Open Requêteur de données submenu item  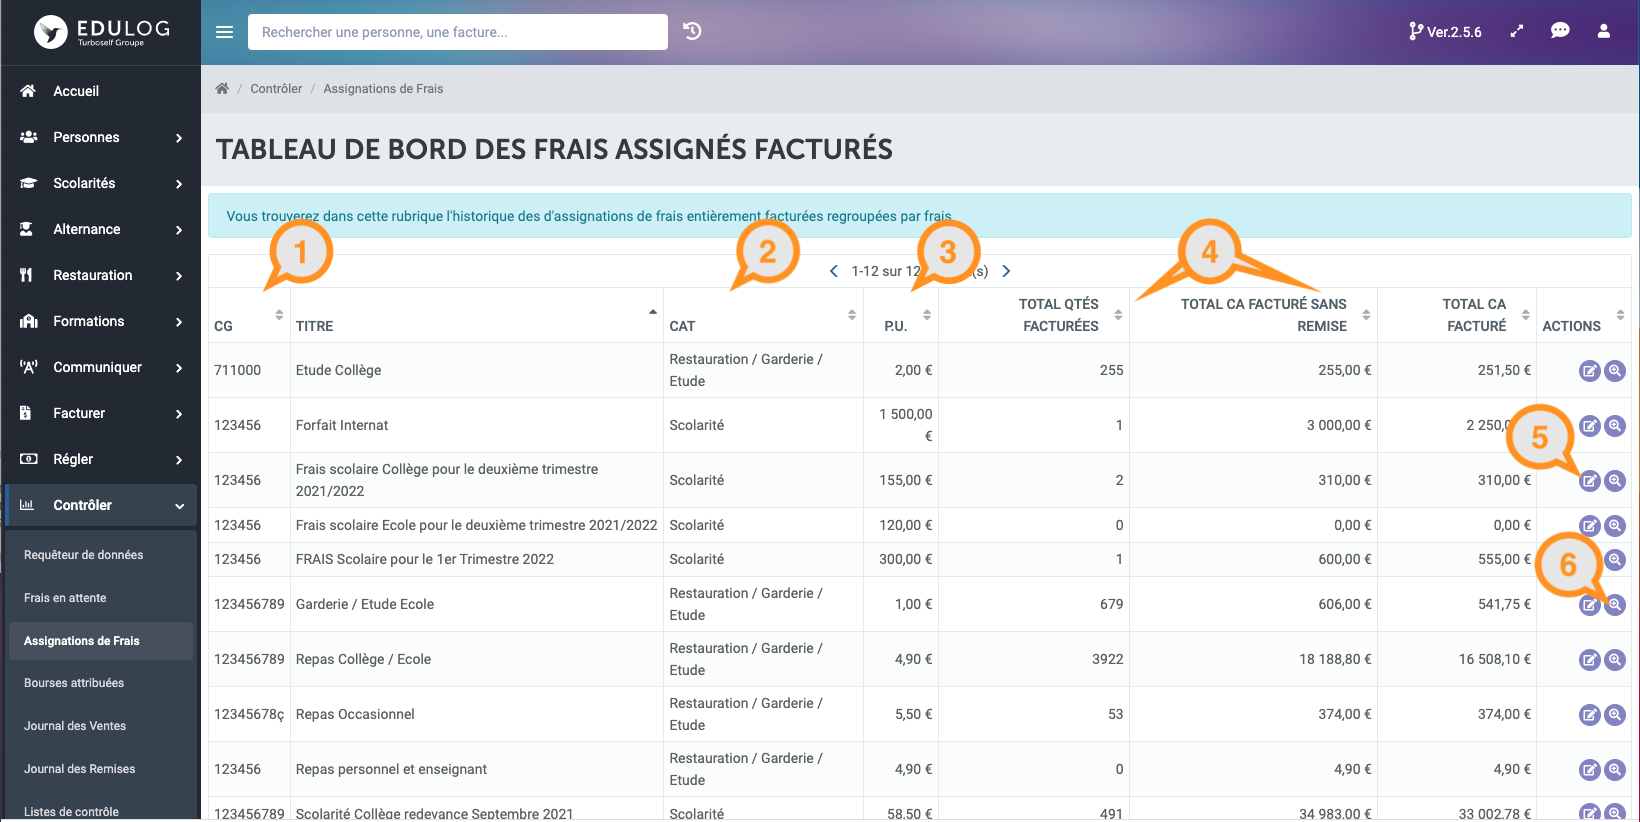[x=100, y=555]
